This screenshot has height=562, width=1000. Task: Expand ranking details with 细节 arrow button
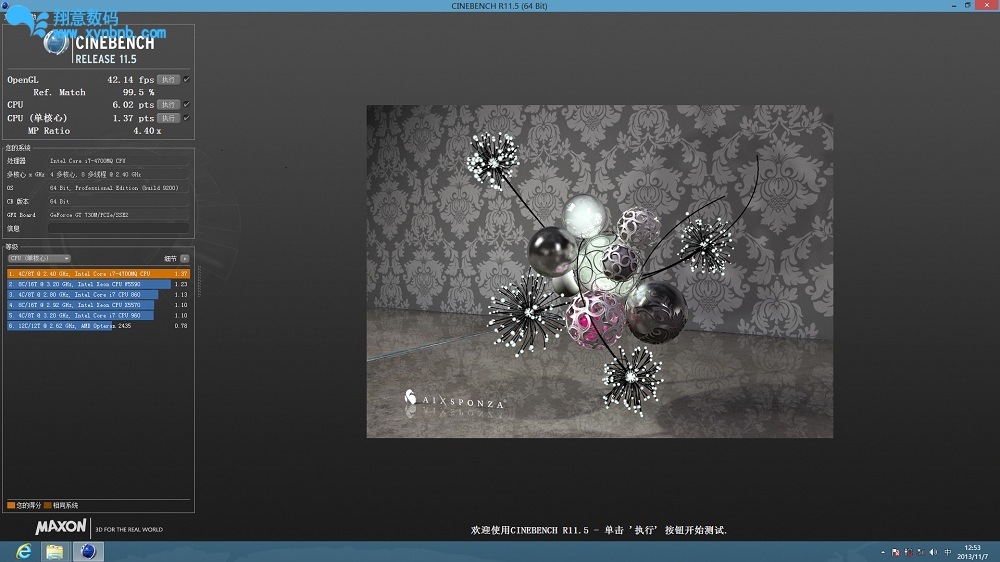tap(185, 258)
